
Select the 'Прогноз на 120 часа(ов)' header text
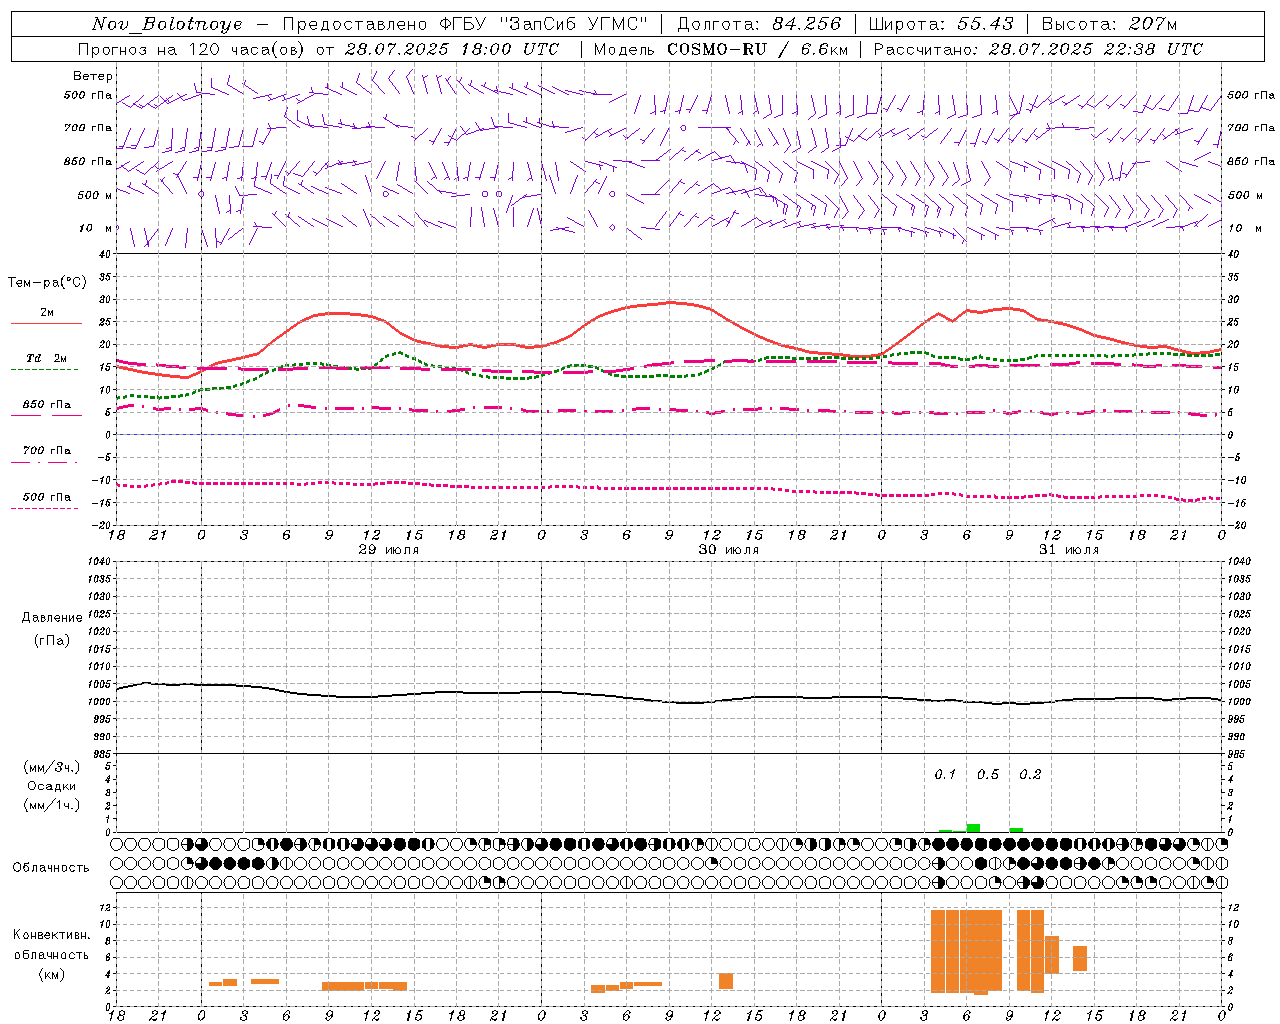[193, 49]
